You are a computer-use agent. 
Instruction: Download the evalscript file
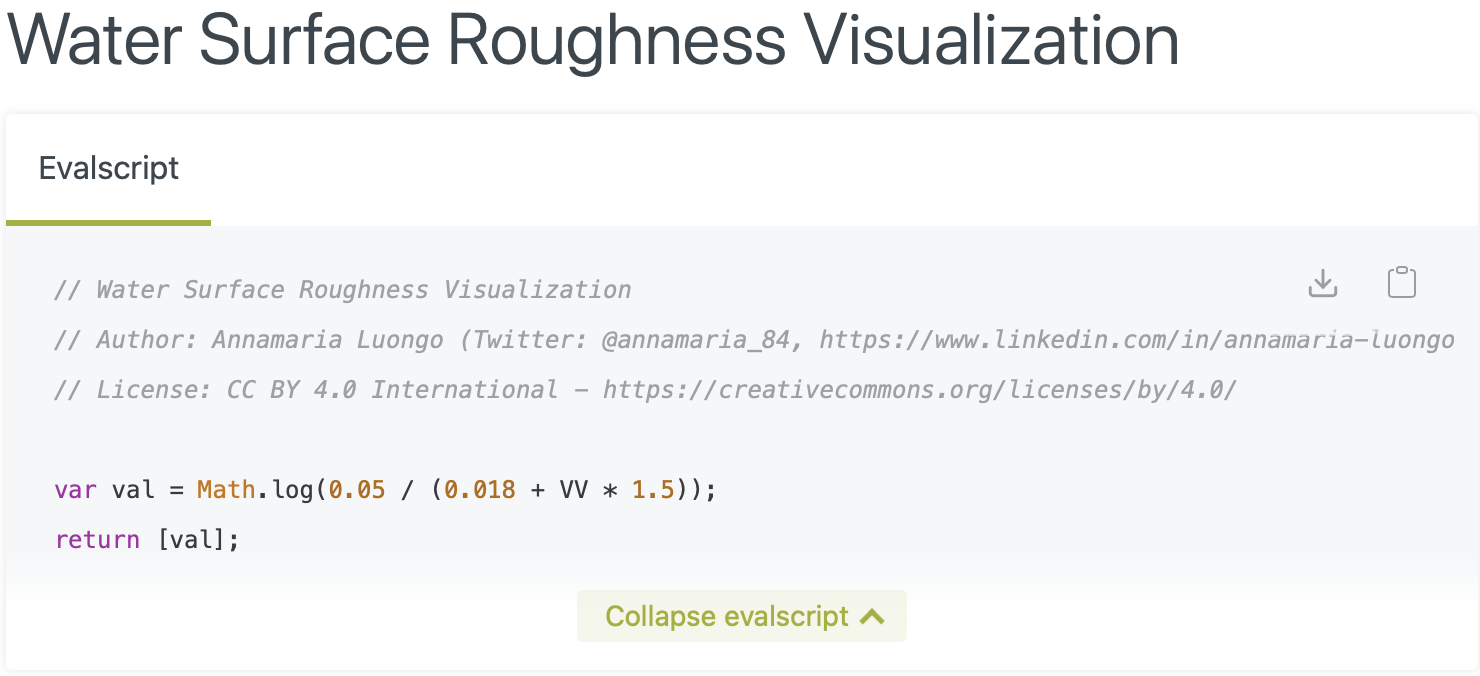pos(1323,284)
